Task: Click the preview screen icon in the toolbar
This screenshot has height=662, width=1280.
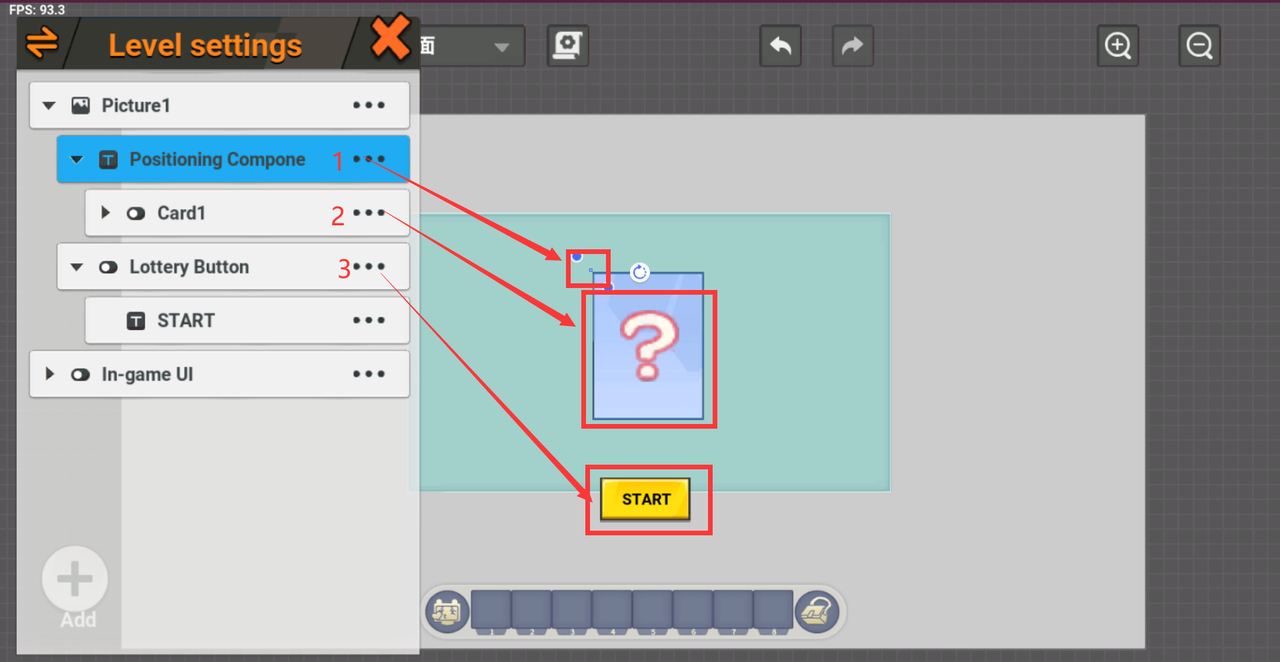Action: click(568, 46)
